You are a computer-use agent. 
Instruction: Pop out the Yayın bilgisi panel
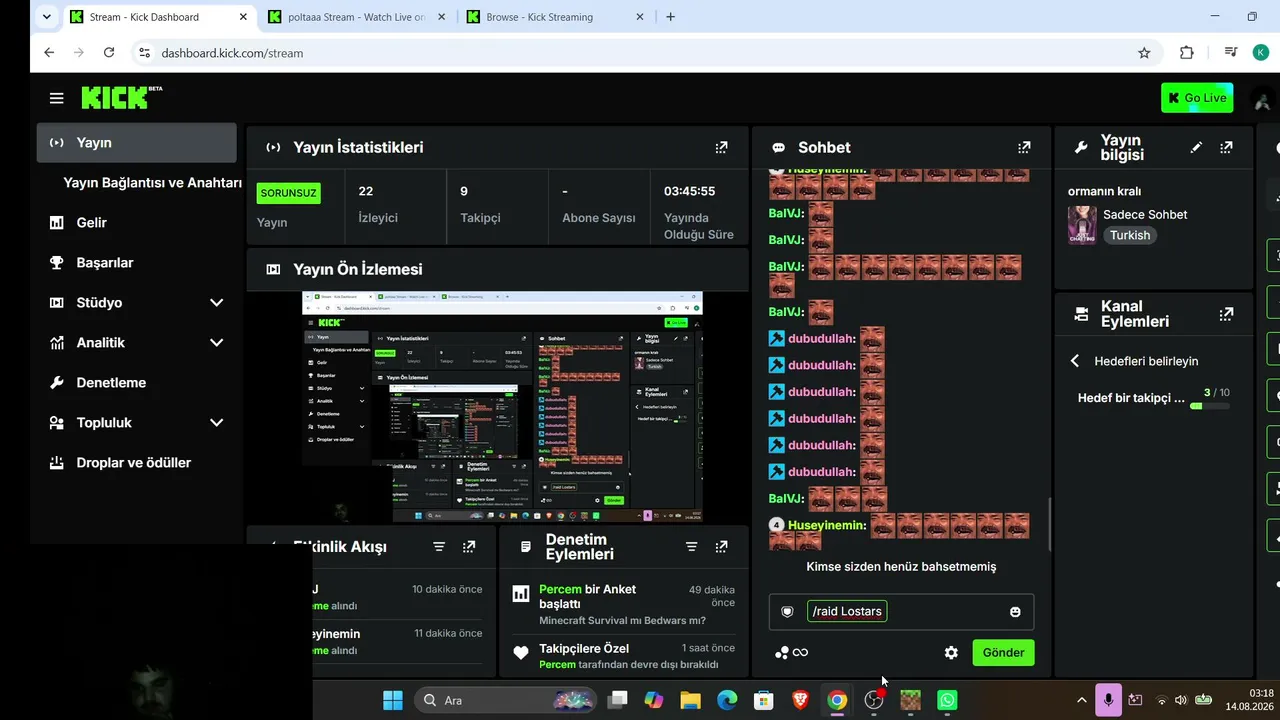click(x=1226, y=147)
